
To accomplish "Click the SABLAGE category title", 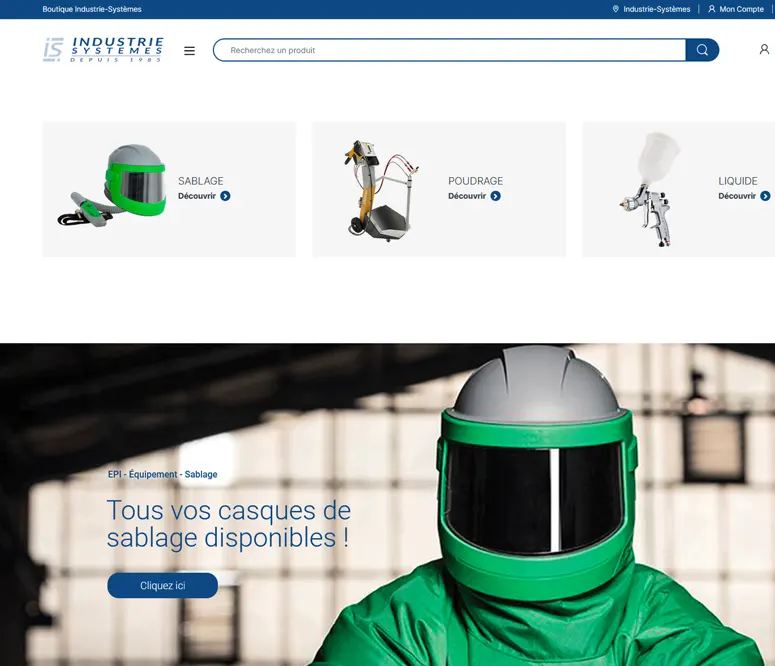I will tap(201, 181).
